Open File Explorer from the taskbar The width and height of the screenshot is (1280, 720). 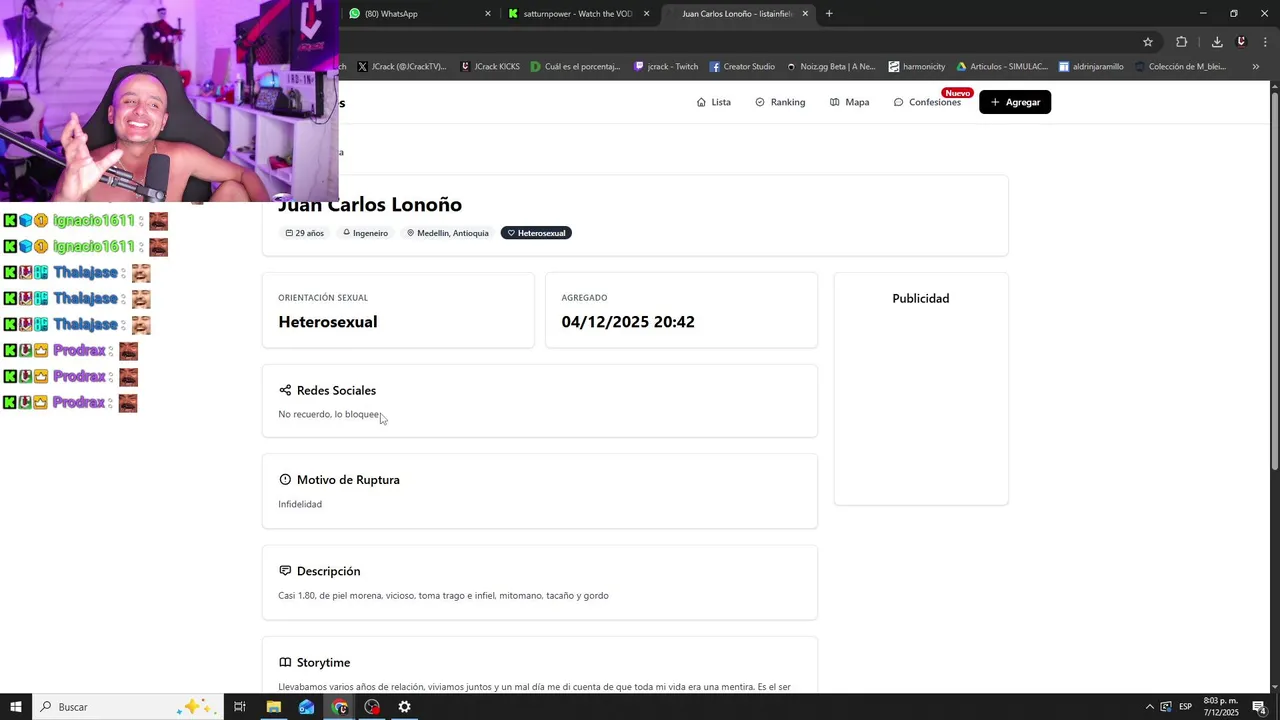[273, 707]
